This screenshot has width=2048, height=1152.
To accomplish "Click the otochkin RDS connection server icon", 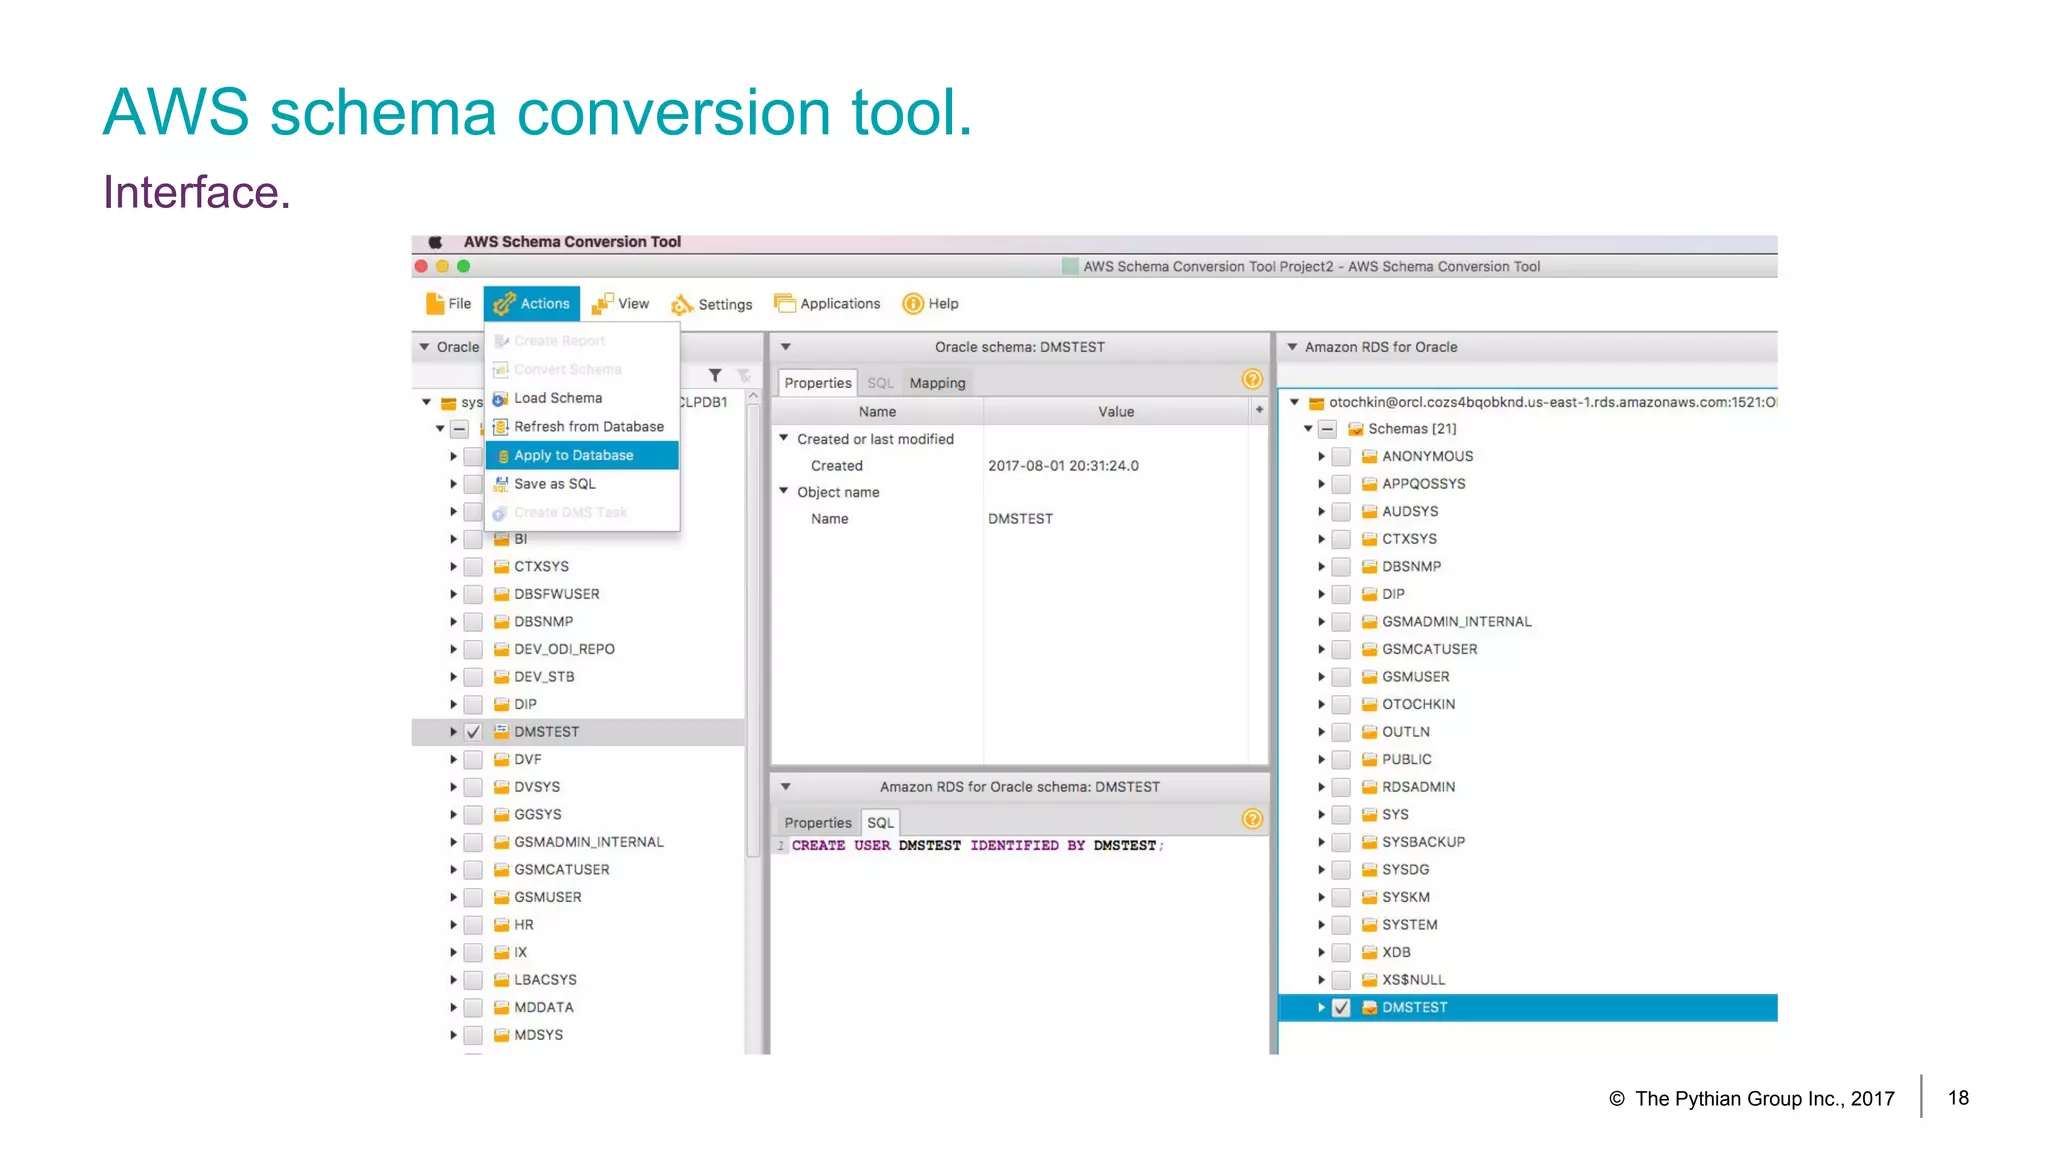I will tap(1316, 403).
